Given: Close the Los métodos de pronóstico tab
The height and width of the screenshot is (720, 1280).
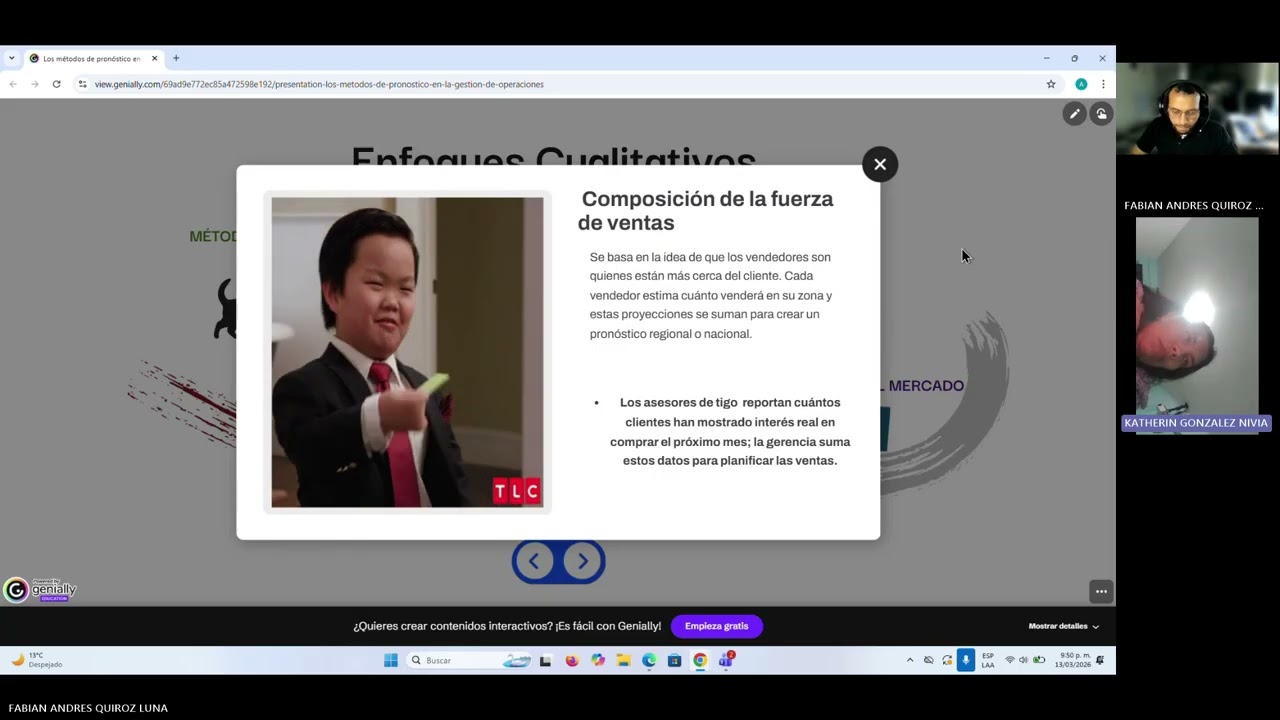Looking at the screenshot, I should [154, 59].
